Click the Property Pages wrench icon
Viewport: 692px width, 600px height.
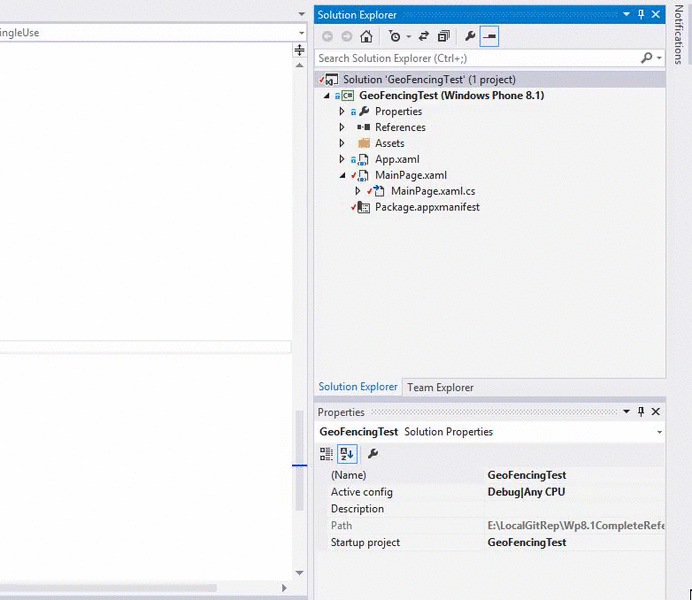pyautogui.click(x=373, y=454)
